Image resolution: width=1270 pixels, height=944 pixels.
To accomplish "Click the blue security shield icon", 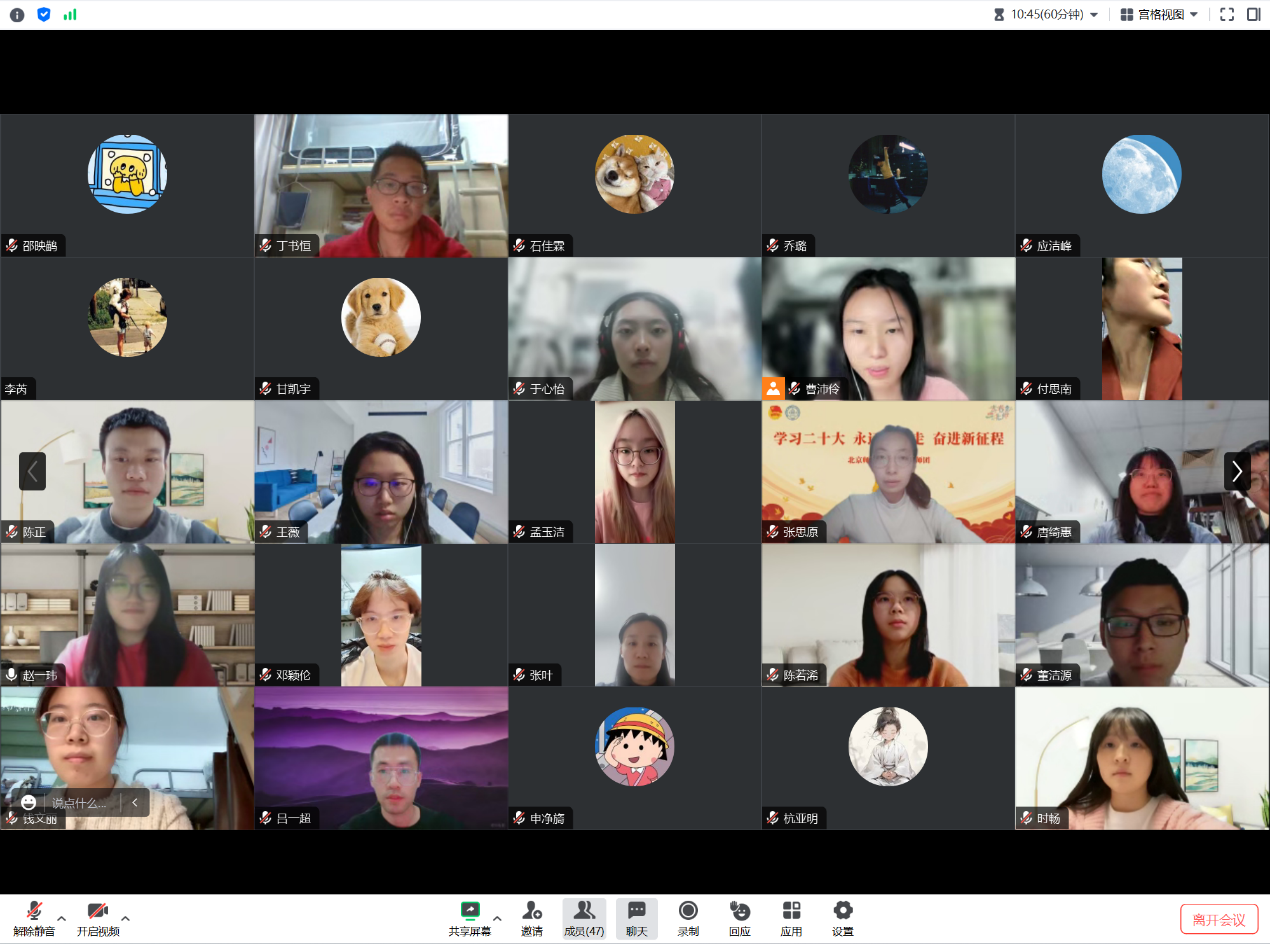I will [43, 15].
